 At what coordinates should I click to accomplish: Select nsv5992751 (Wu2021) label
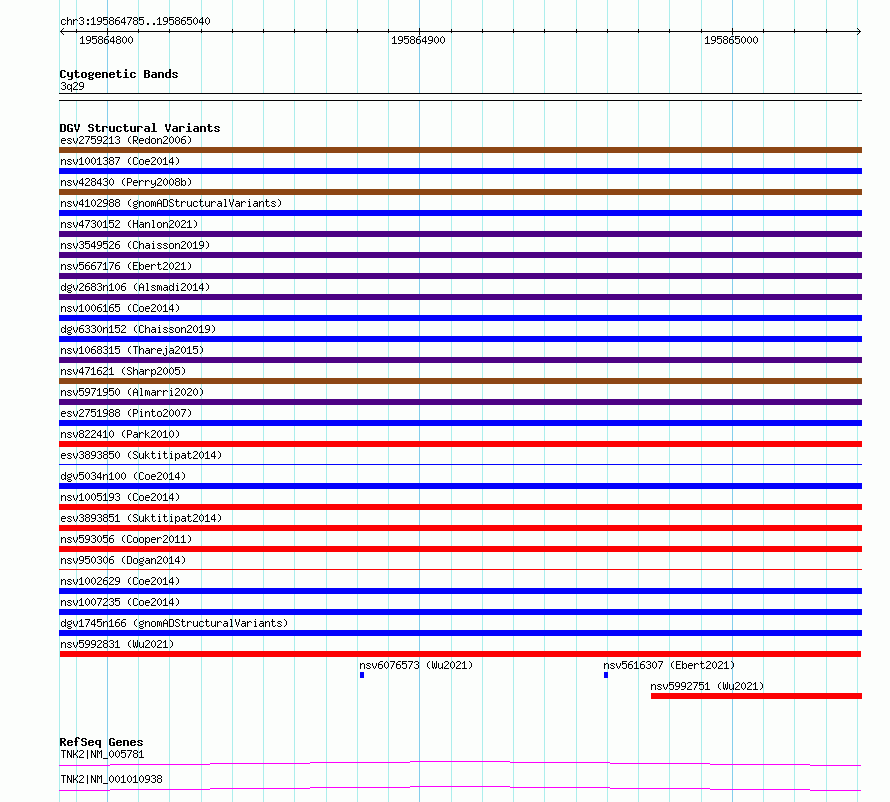point(707,686)
